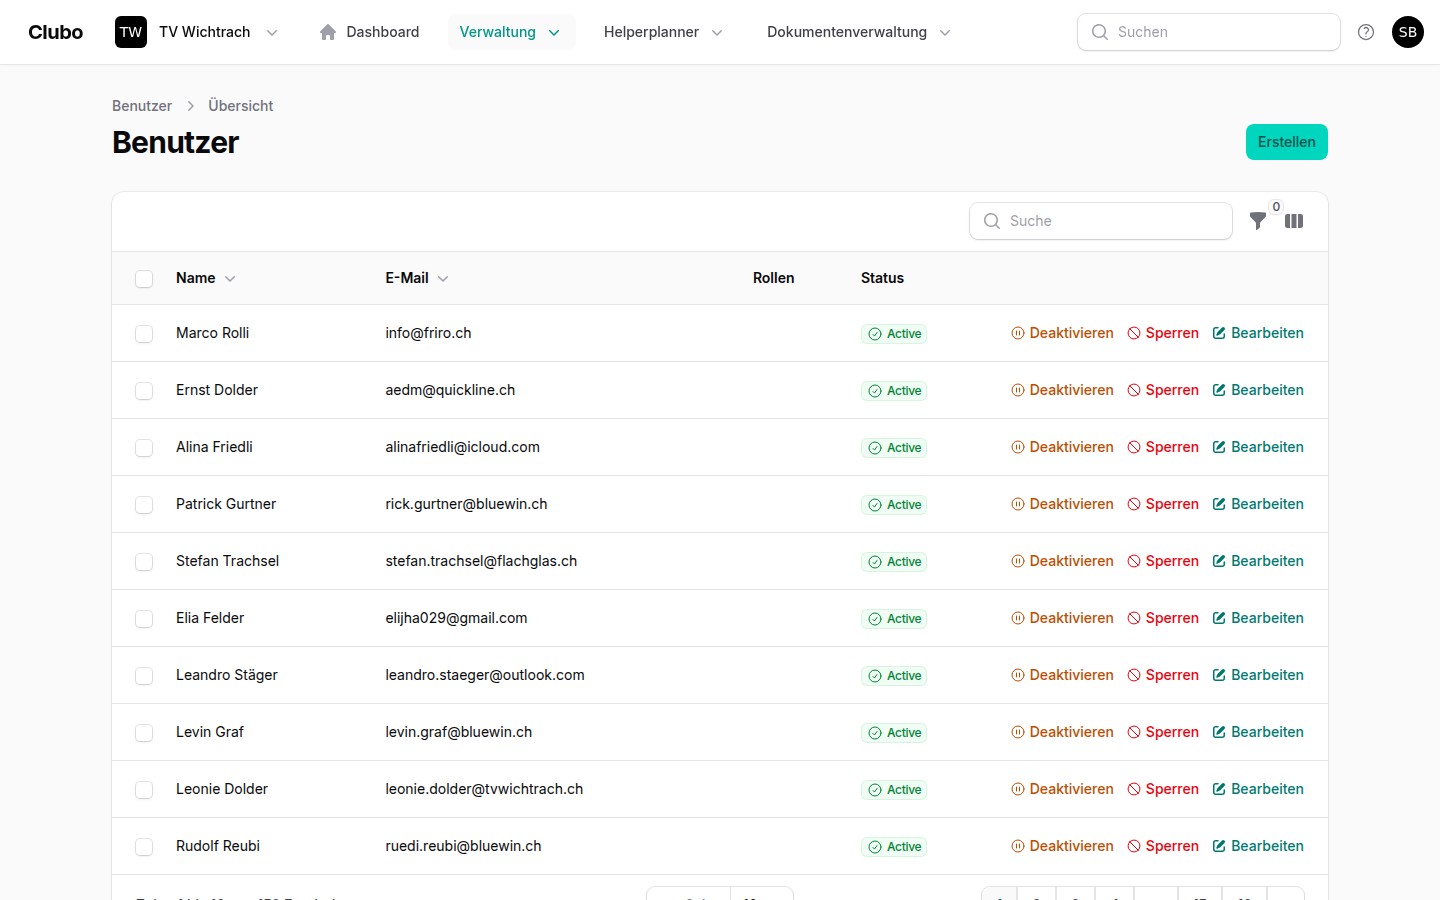This screenshot has height=900, width=1440.
Task: Click Sperren for Marco Rolli
Action: click(x=1163, y=333)
